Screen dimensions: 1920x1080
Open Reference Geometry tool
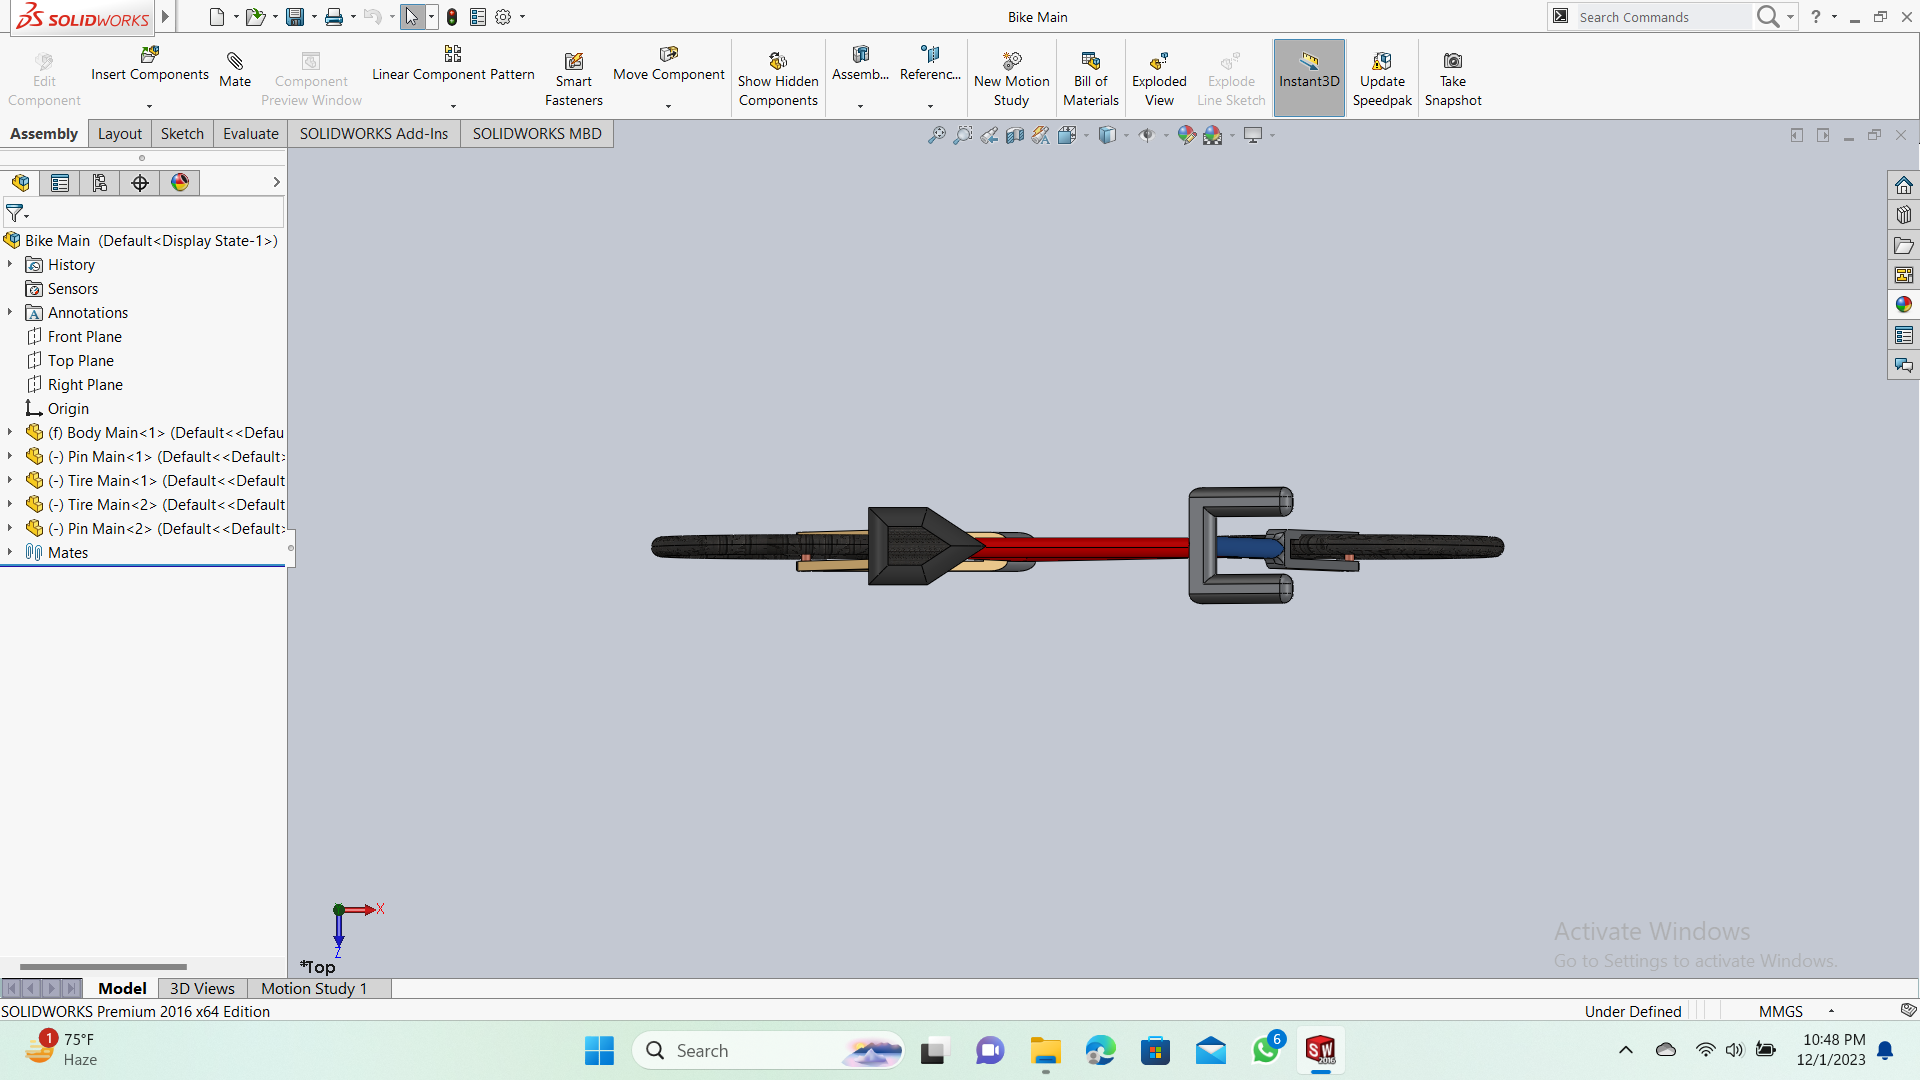(930, 64)
